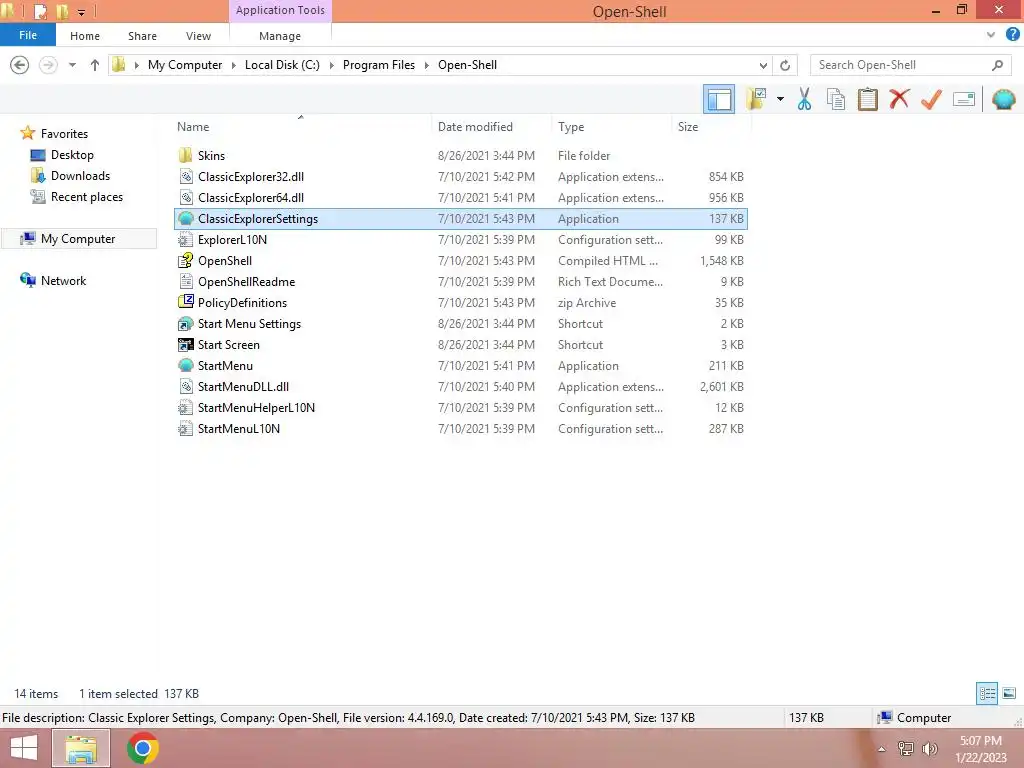Switch to Large icons view in status bar

[1009, 693]
